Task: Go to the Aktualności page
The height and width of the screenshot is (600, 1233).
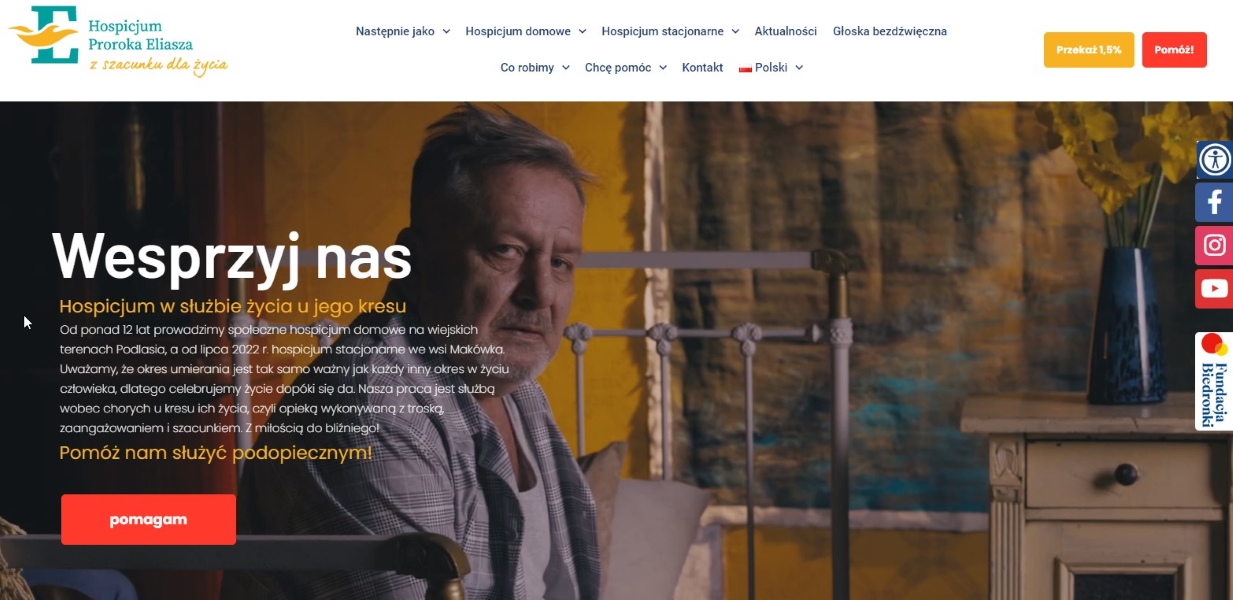Action: [x=786, y=31]
